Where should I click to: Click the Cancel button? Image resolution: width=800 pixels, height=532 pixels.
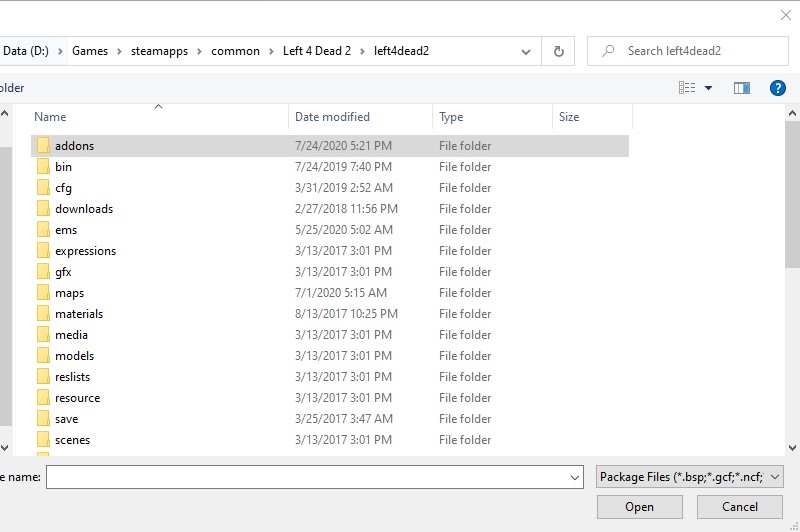(740, 507)
